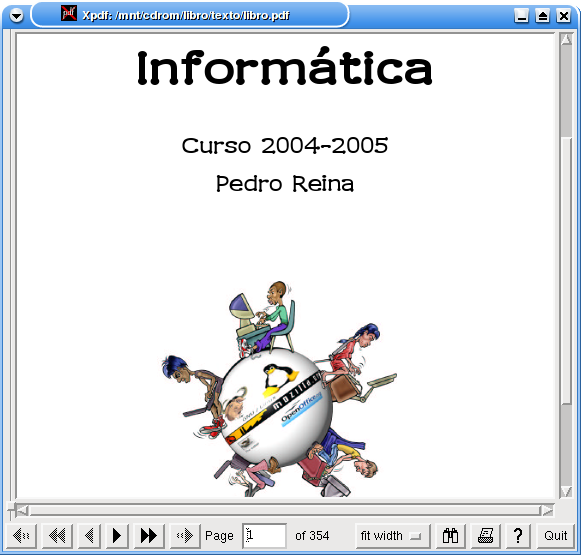Shade the window with the roll-up button
581x555 pixels.
(x=542, y=16)
